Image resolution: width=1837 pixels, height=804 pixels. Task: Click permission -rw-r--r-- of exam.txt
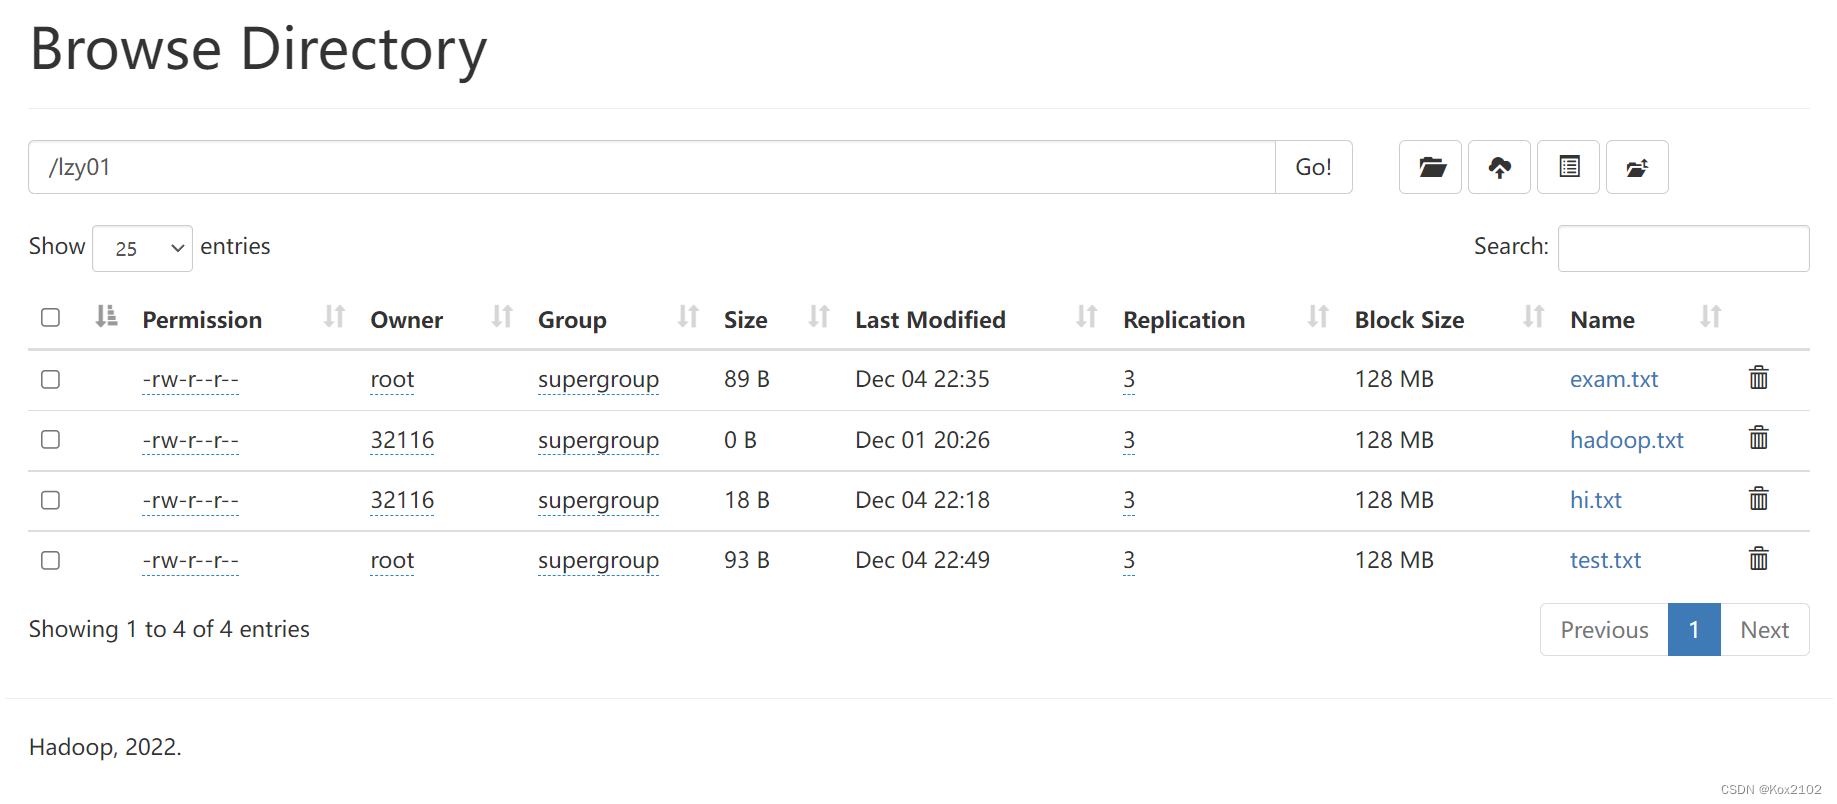(190, 380)
